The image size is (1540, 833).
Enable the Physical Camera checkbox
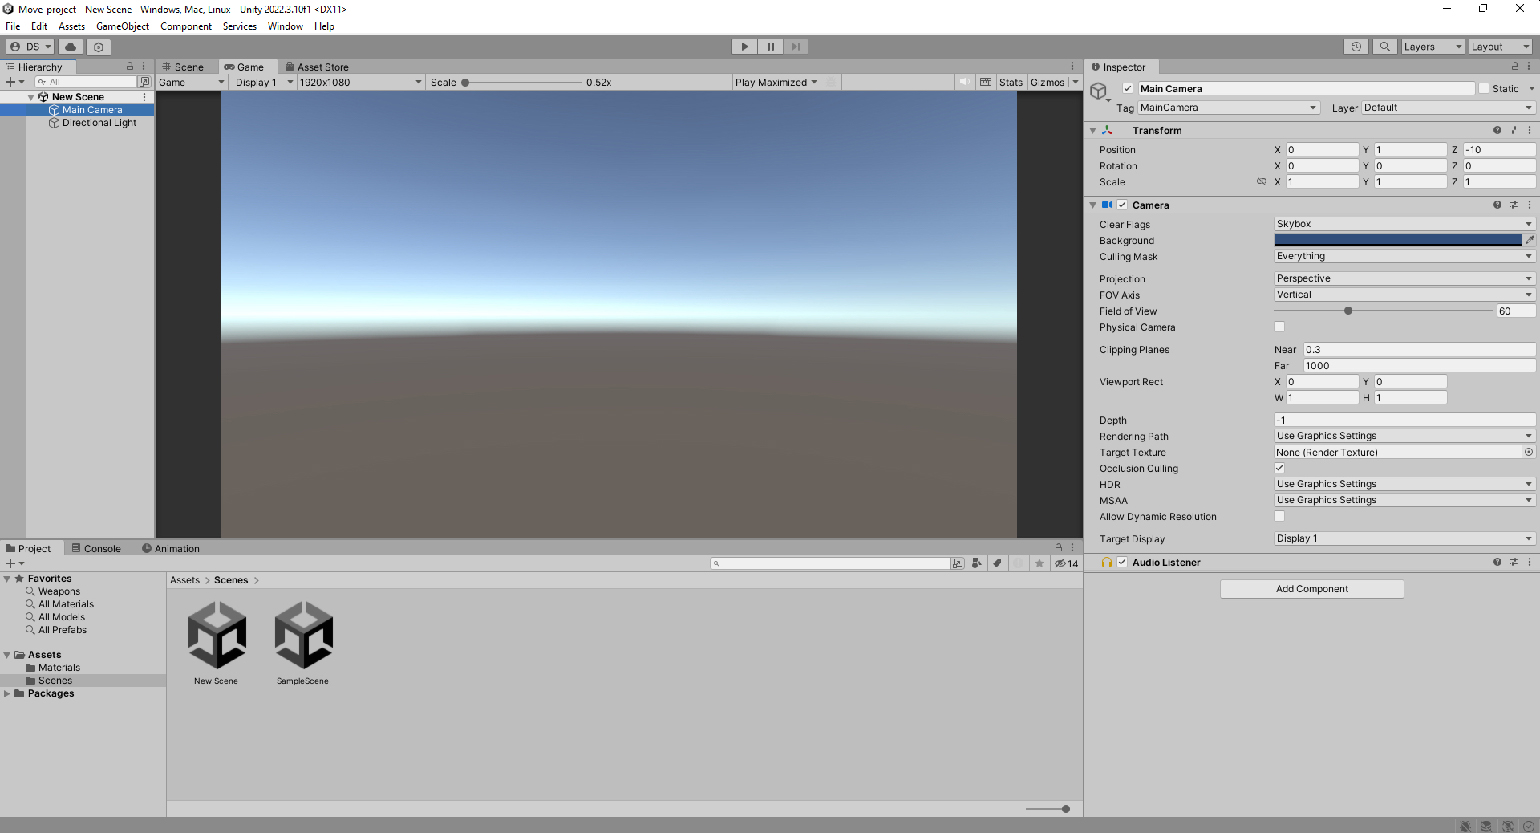(x=1279, y=327)
